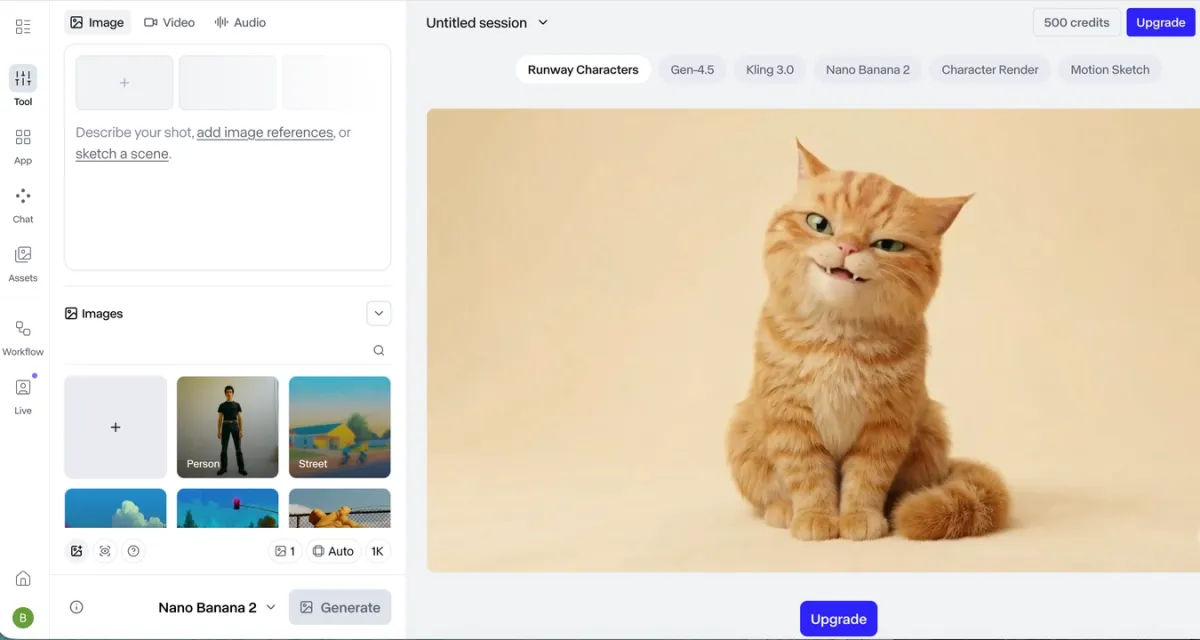The image size is (1200, 640).
Task: Click the help question mark icon
Action: 134,551
